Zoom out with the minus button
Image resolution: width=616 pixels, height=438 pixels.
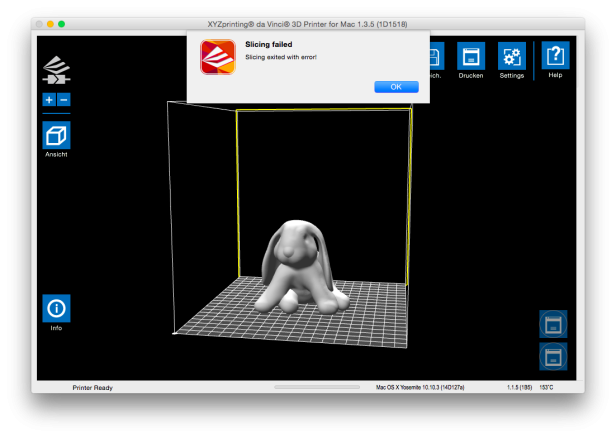point(64,100)
